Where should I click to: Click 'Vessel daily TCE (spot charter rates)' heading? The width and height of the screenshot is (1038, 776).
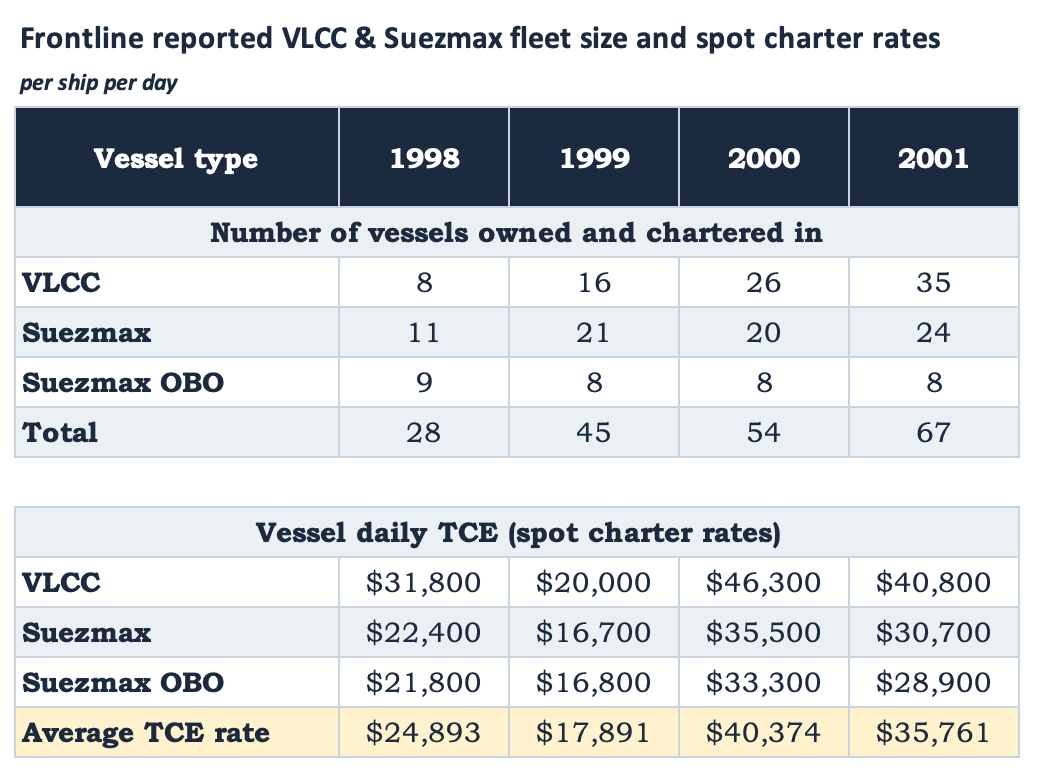coord(516,532)
